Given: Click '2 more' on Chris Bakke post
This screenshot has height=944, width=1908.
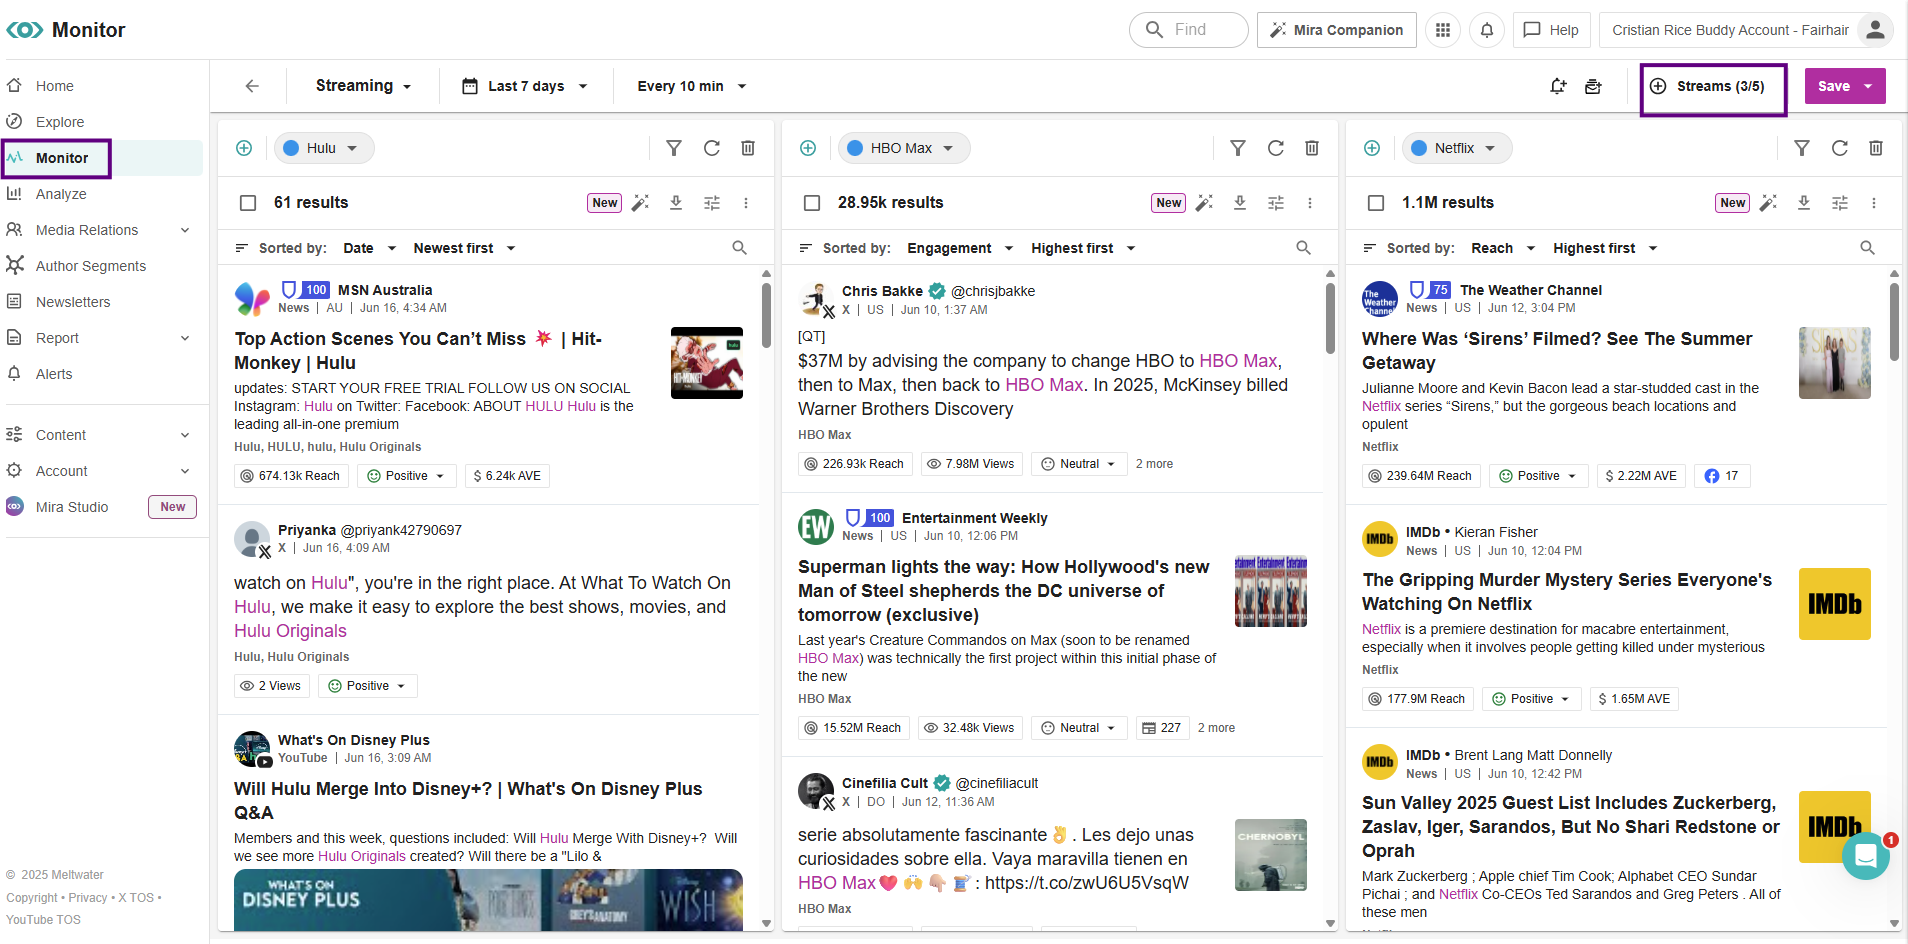Looking at the screenshot, I should pyautogui.click(x=1154, y=464).
